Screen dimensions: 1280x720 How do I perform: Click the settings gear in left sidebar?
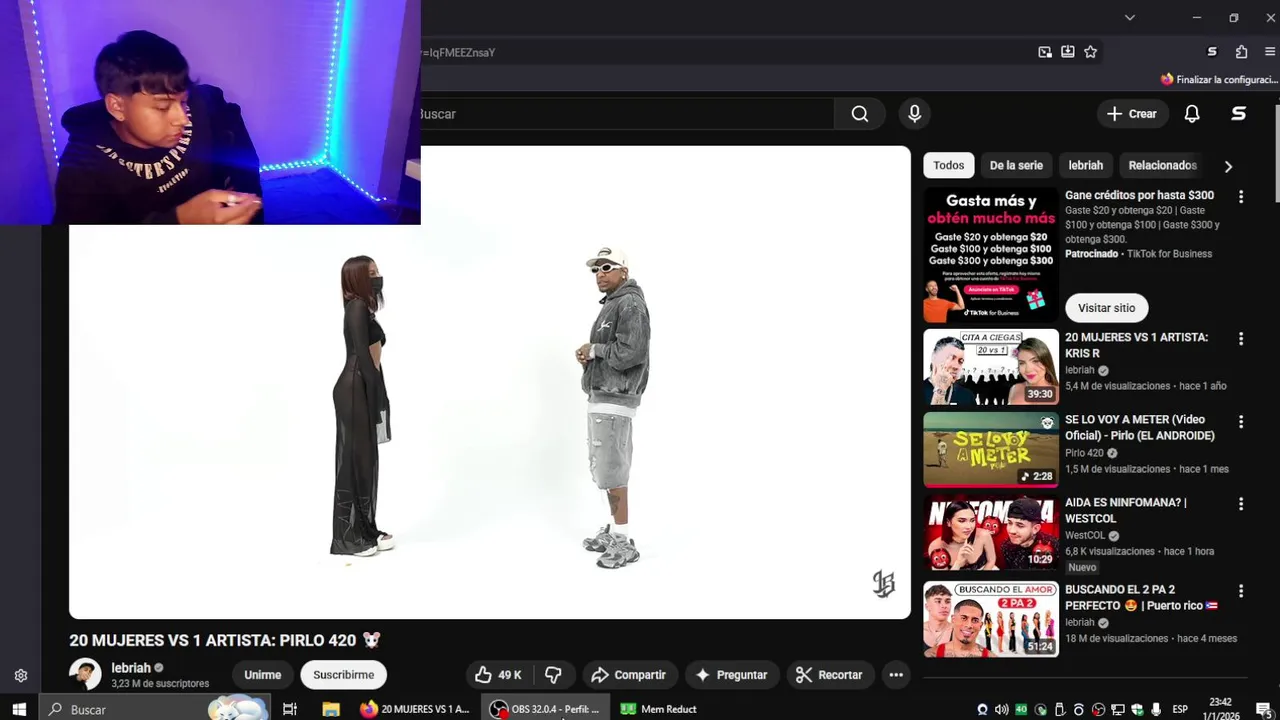pyautogui.click(x=20, y=675)
